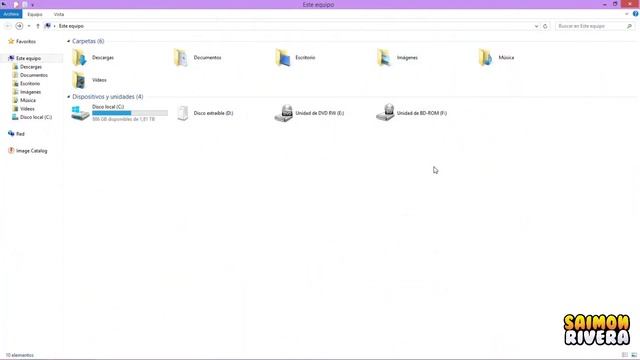Select Descargas in navigation pane
This screenshot has height=360, width=640.
[31, 67]
